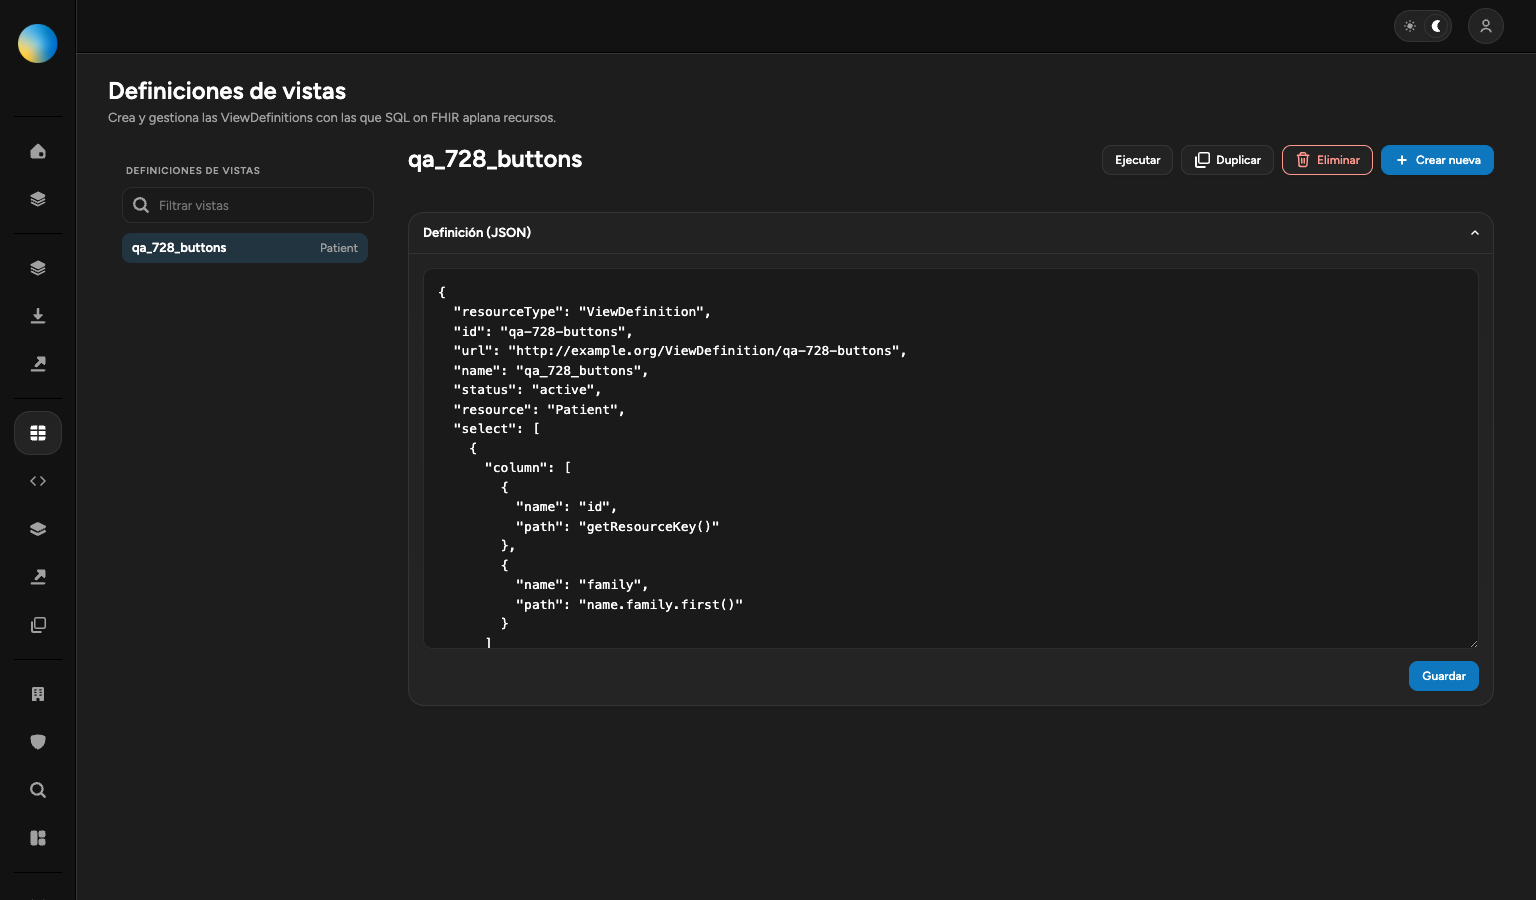1536x900 pixels.
Task: Click the layers icon just below home icon
Action: pos(38,199)
